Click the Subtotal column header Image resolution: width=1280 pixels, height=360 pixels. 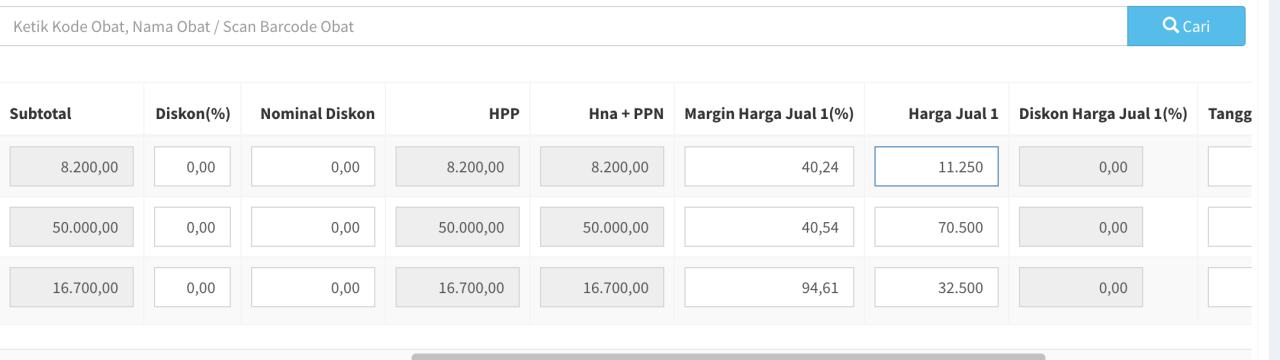pyautogui.click(x=41, y=114)
